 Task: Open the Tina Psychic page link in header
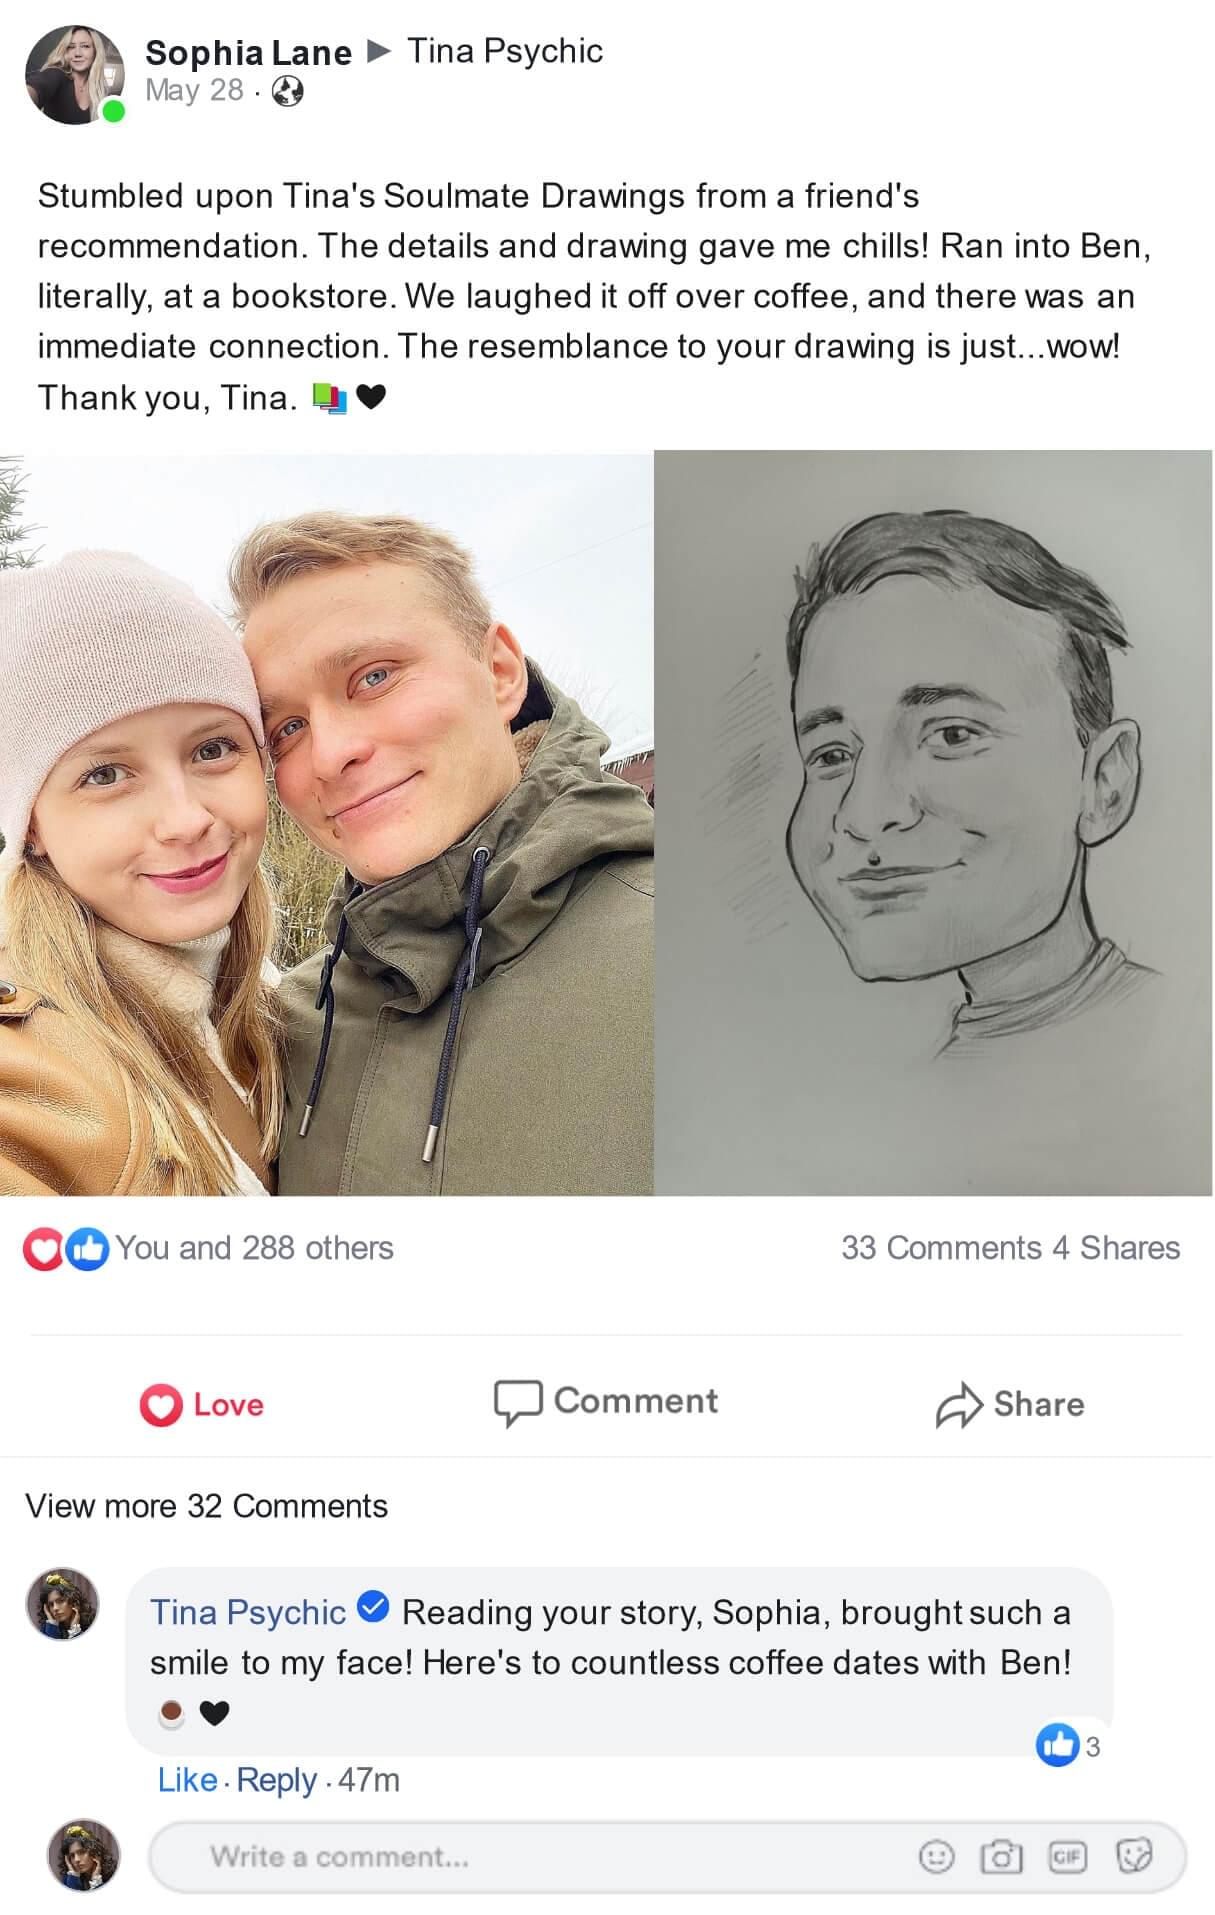pyautogui.click(x=505, y=51)
